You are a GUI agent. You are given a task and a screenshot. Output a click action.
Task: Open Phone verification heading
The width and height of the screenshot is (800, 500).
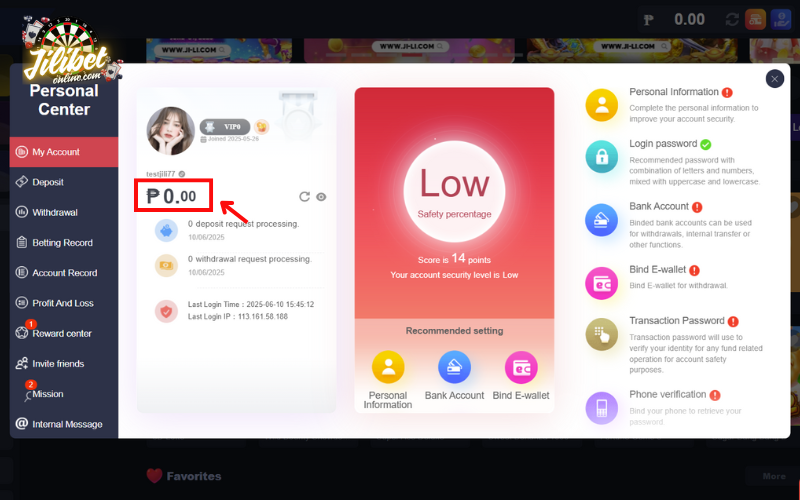[x=667, y=394]
